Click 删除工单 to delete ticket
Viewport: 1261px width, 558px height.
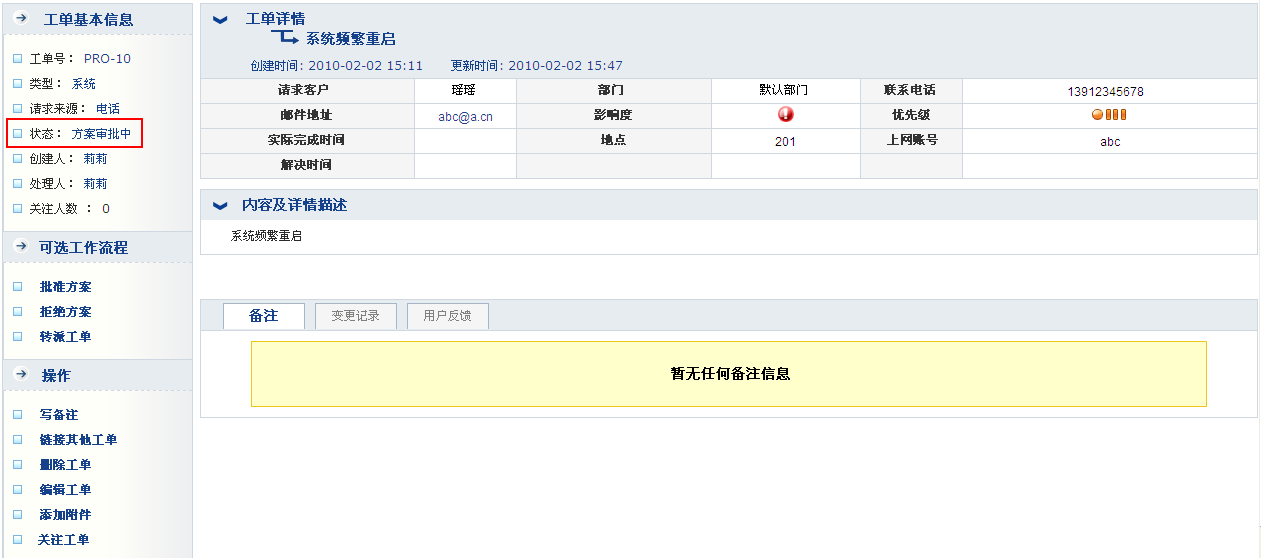(65, 465)
